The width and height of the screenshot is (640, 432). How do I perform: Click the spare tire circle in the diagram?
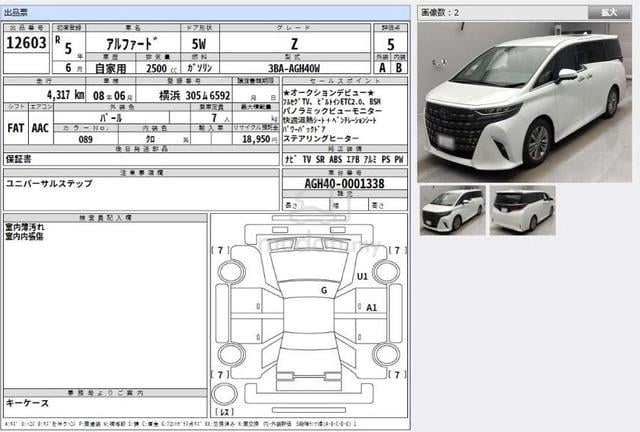tap(224, 395)
